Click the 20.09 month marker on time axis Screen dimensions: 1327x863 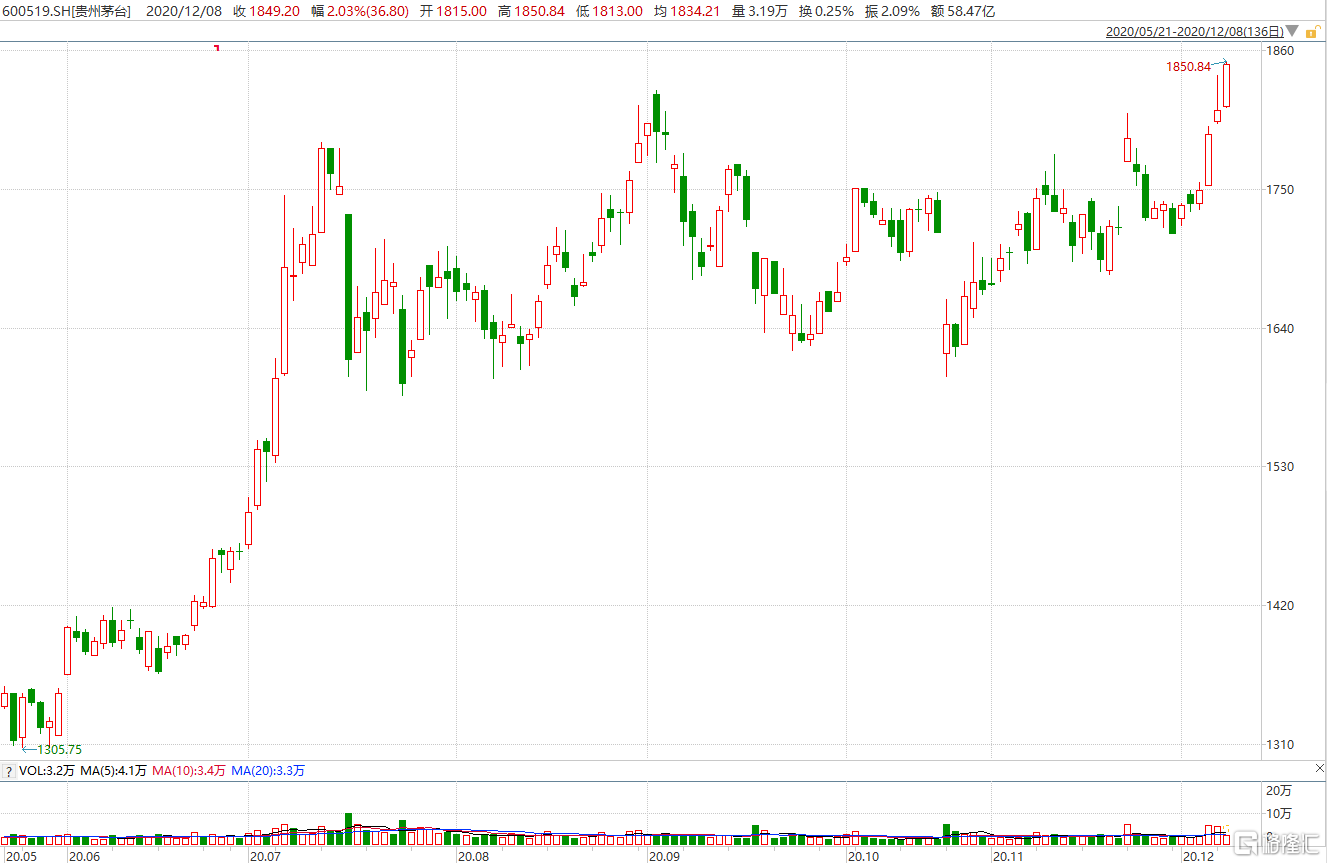click(664, 856)
